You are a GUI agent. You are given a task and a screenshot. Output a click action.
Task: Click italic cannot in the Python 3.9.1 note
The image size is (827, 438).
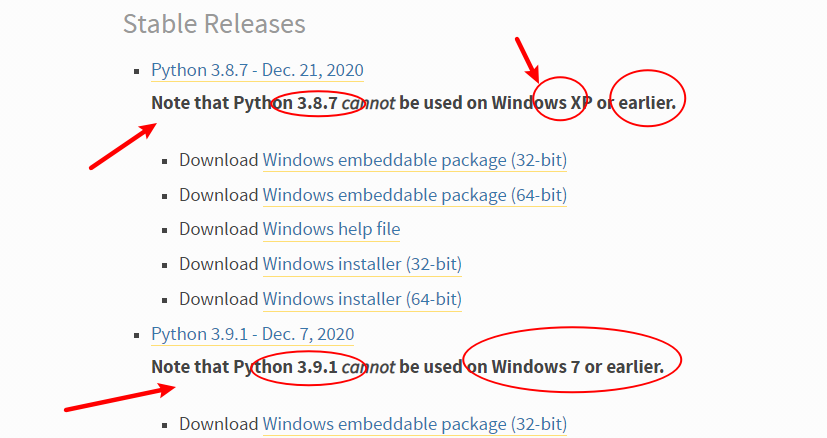pos(368,367)
